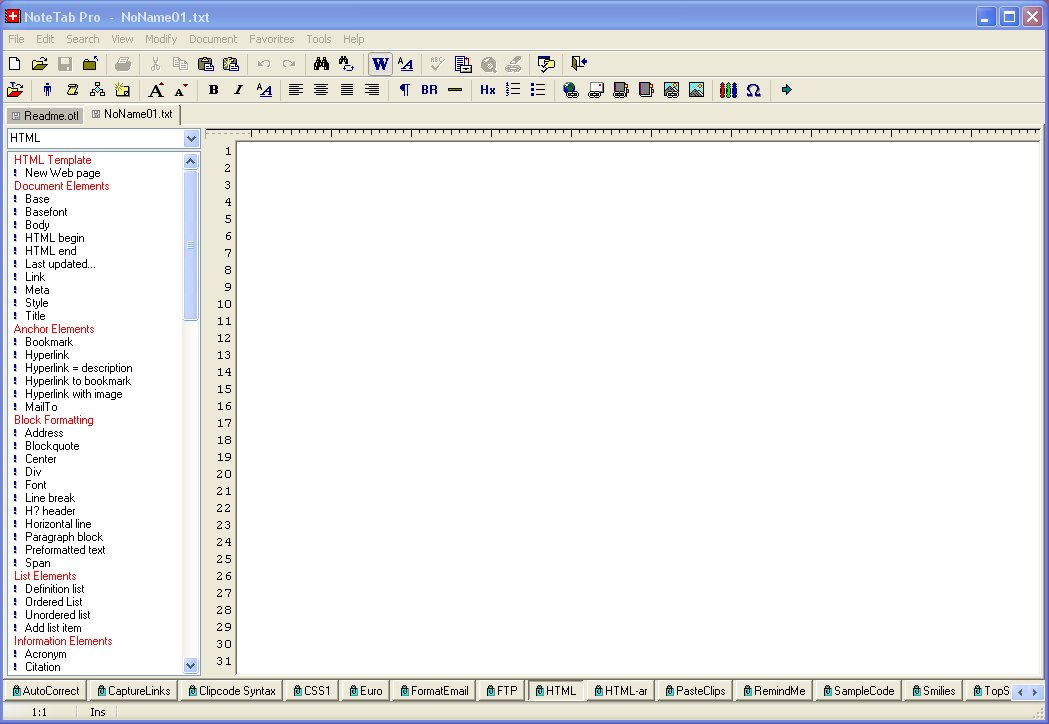1049x724 pixels.
Task: Click the increase font size large A icon
Action: point(156,90)
